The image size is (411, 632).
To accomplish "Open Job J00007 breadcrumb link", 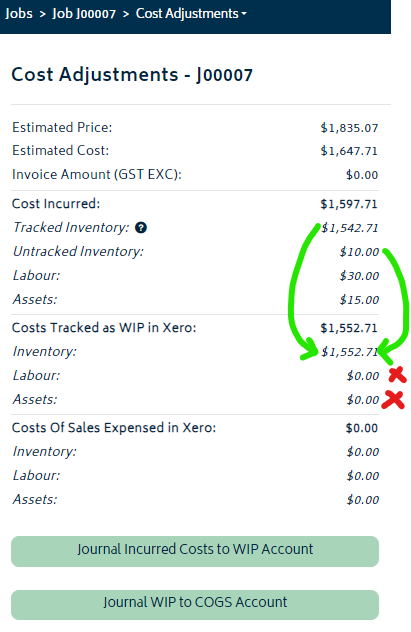I will tap(84, 14).
